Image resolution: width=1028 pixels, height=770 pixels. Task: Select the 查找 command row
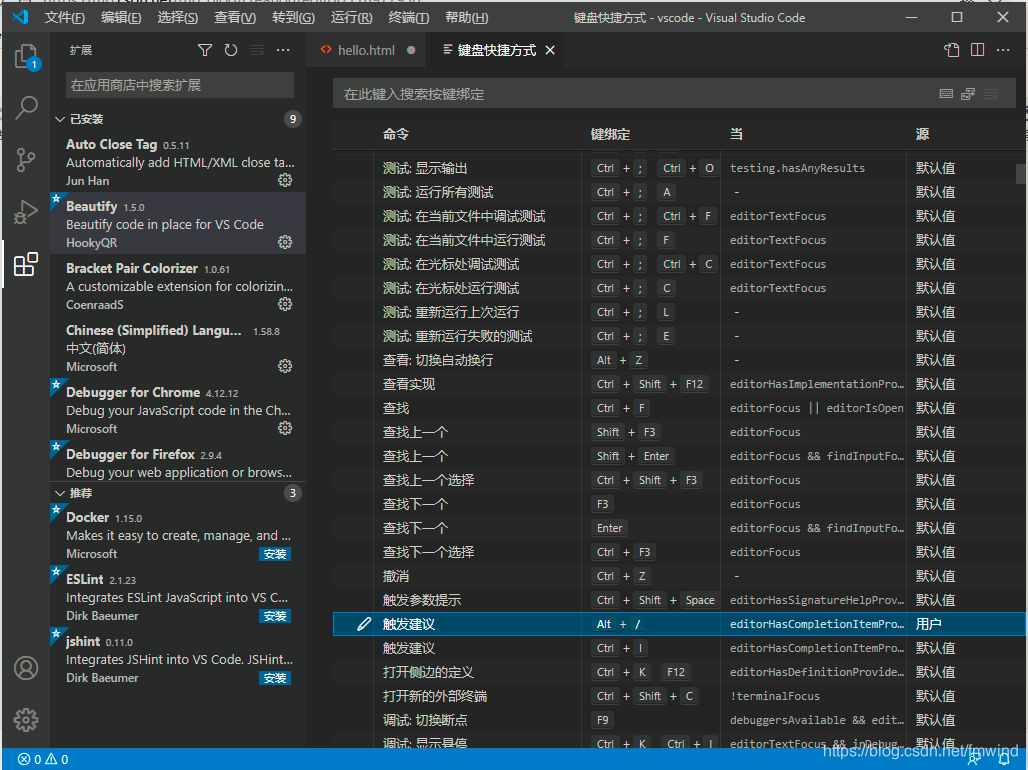pos(679,409)
